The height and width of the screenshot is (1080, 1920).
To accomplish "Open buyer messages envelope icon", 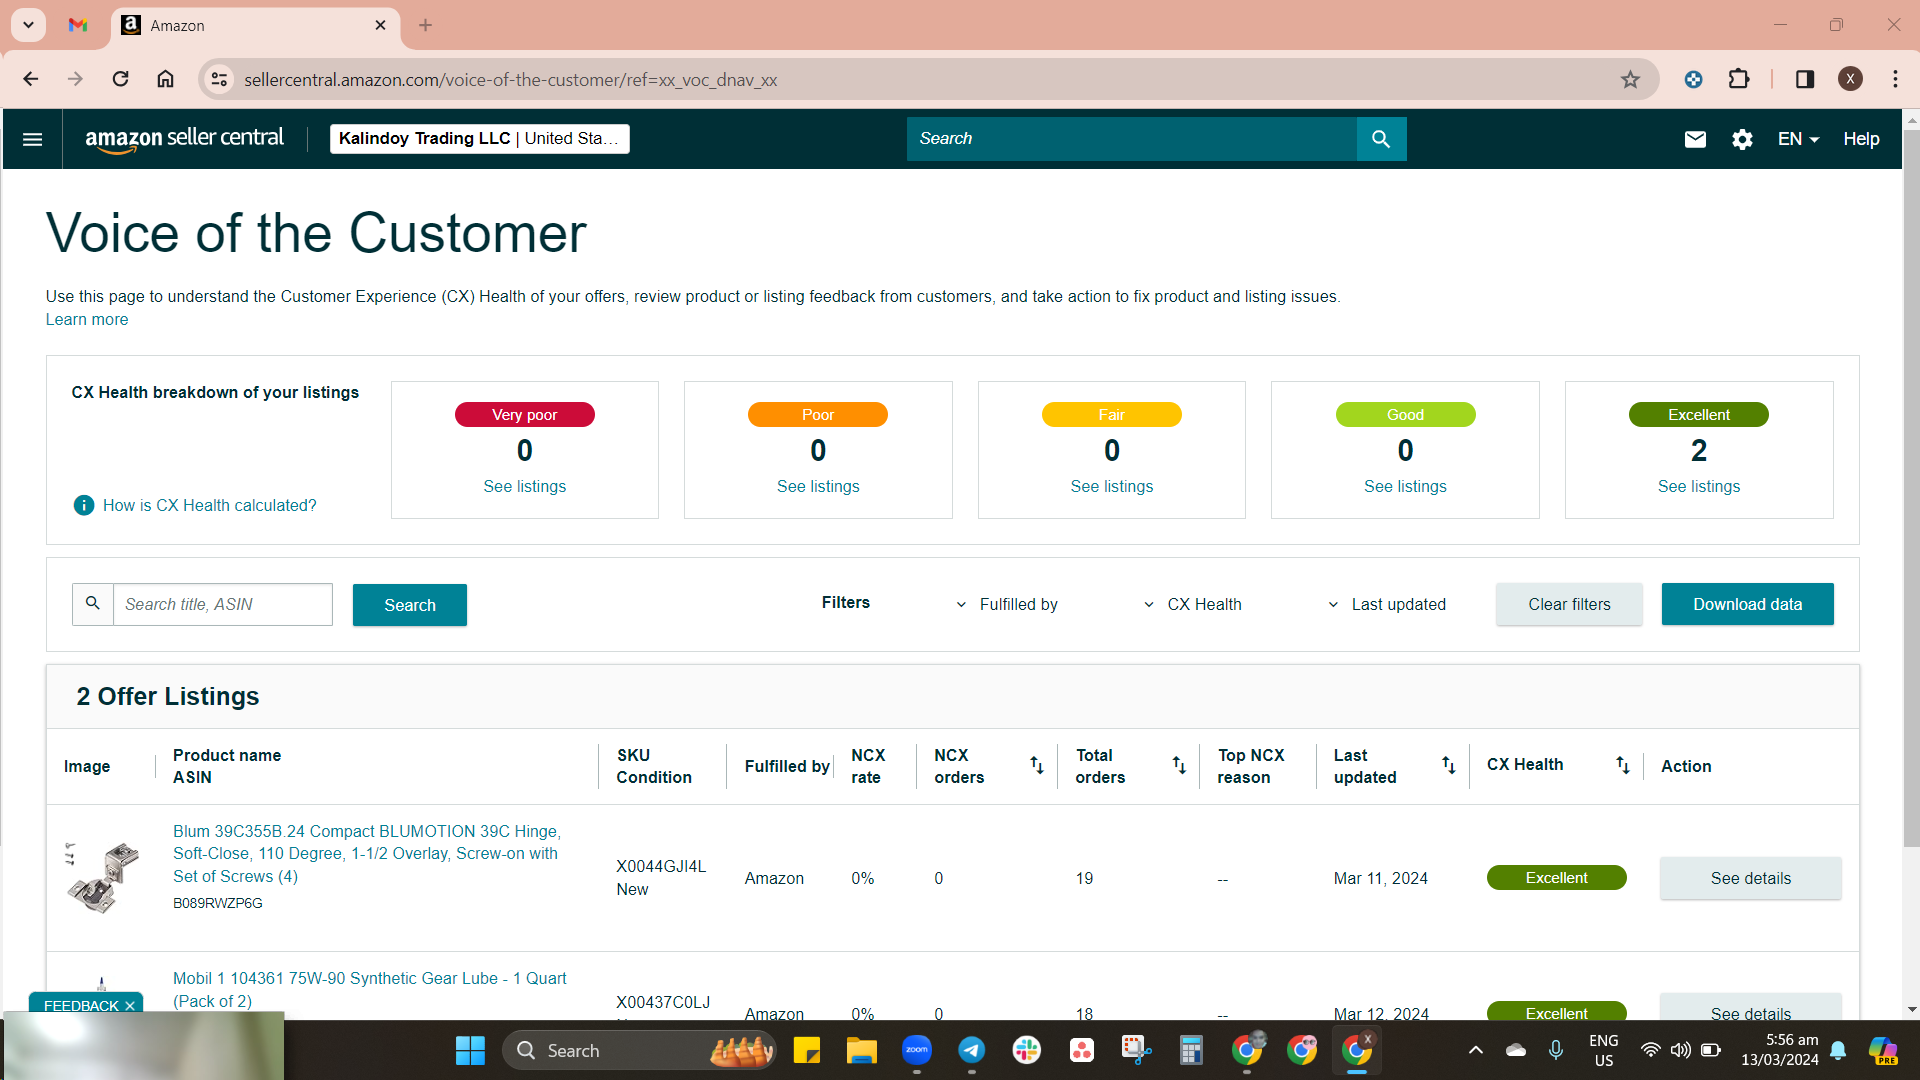I will point(1695,139).
